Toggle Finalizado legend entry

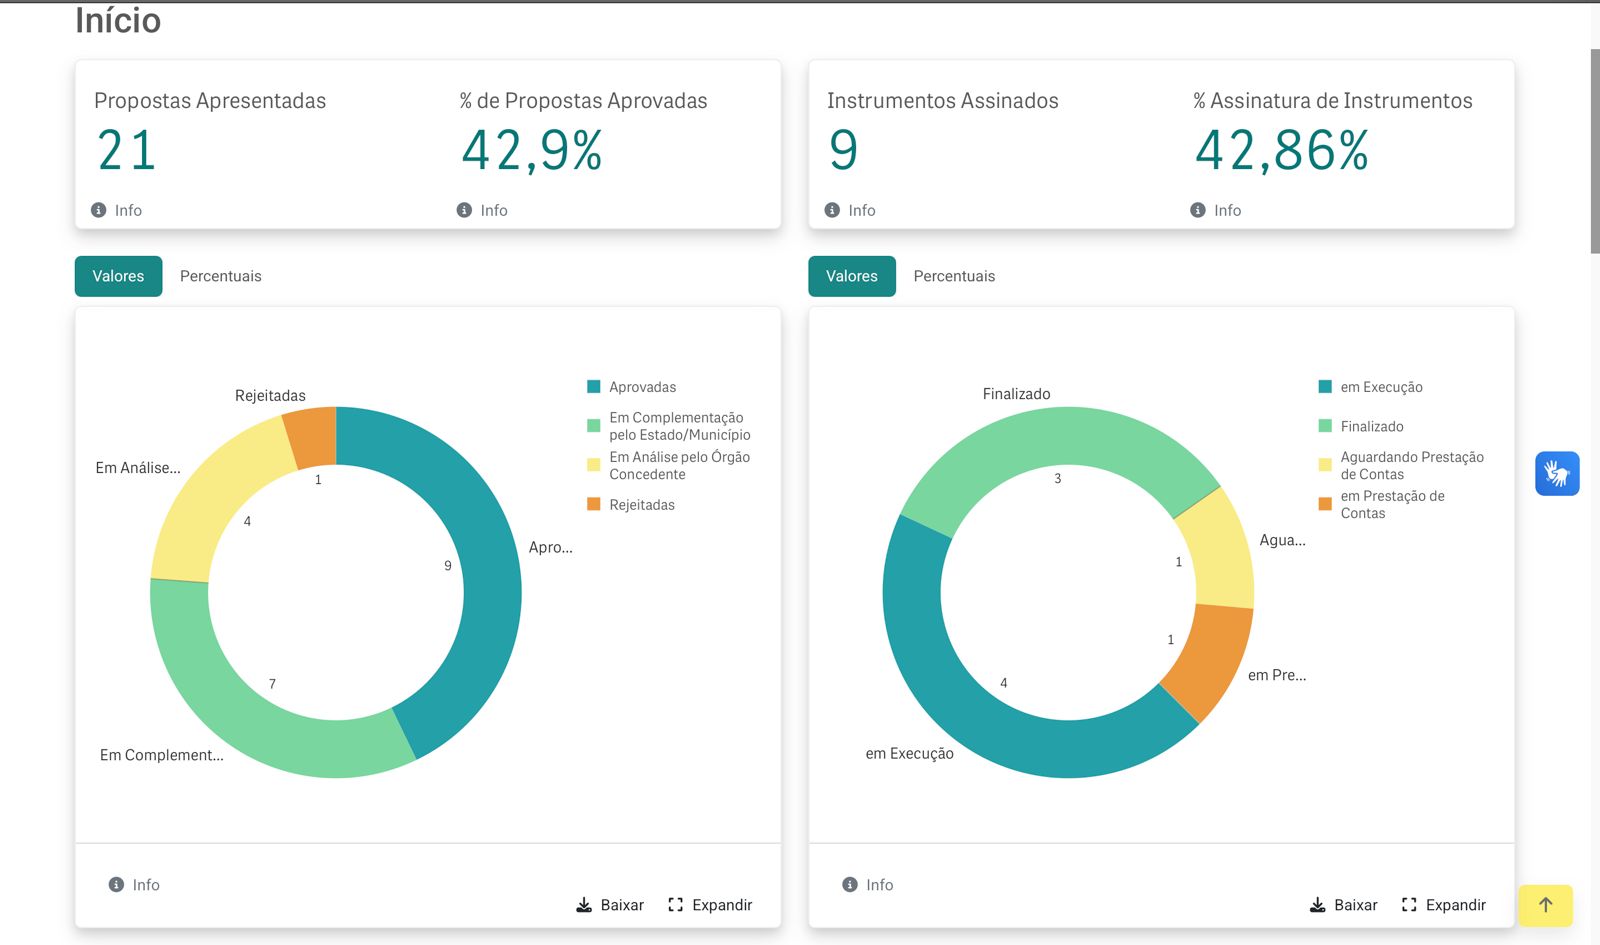click(1361, 426)
